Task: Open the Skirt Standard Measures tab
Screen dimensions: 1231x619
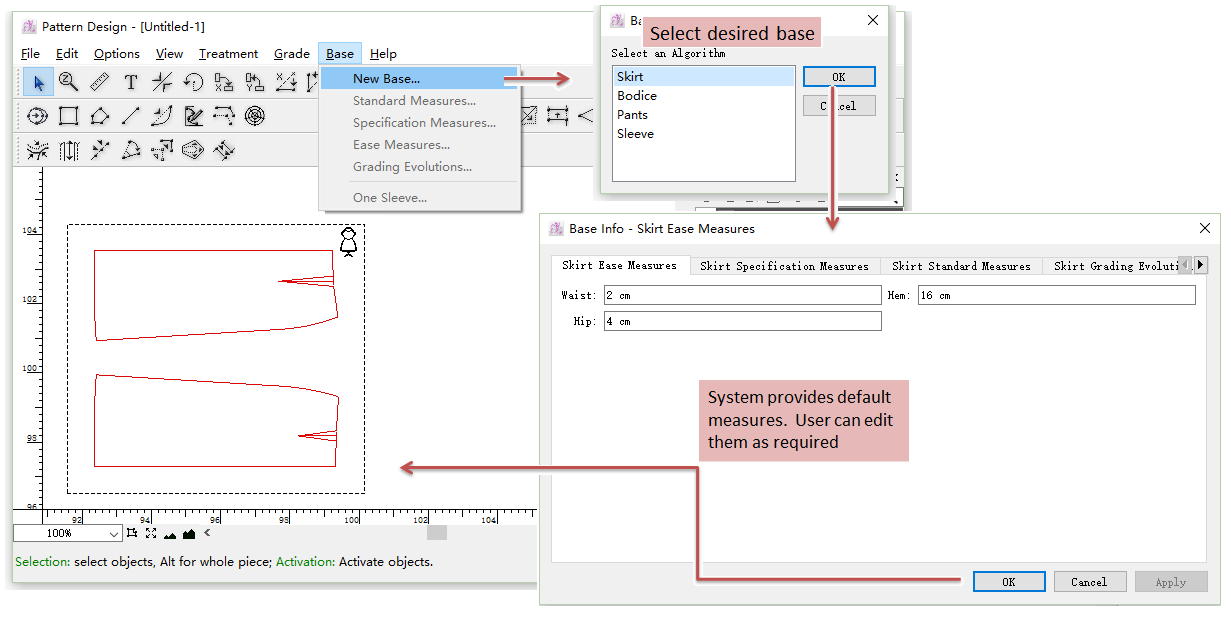Action: point(961,266)
